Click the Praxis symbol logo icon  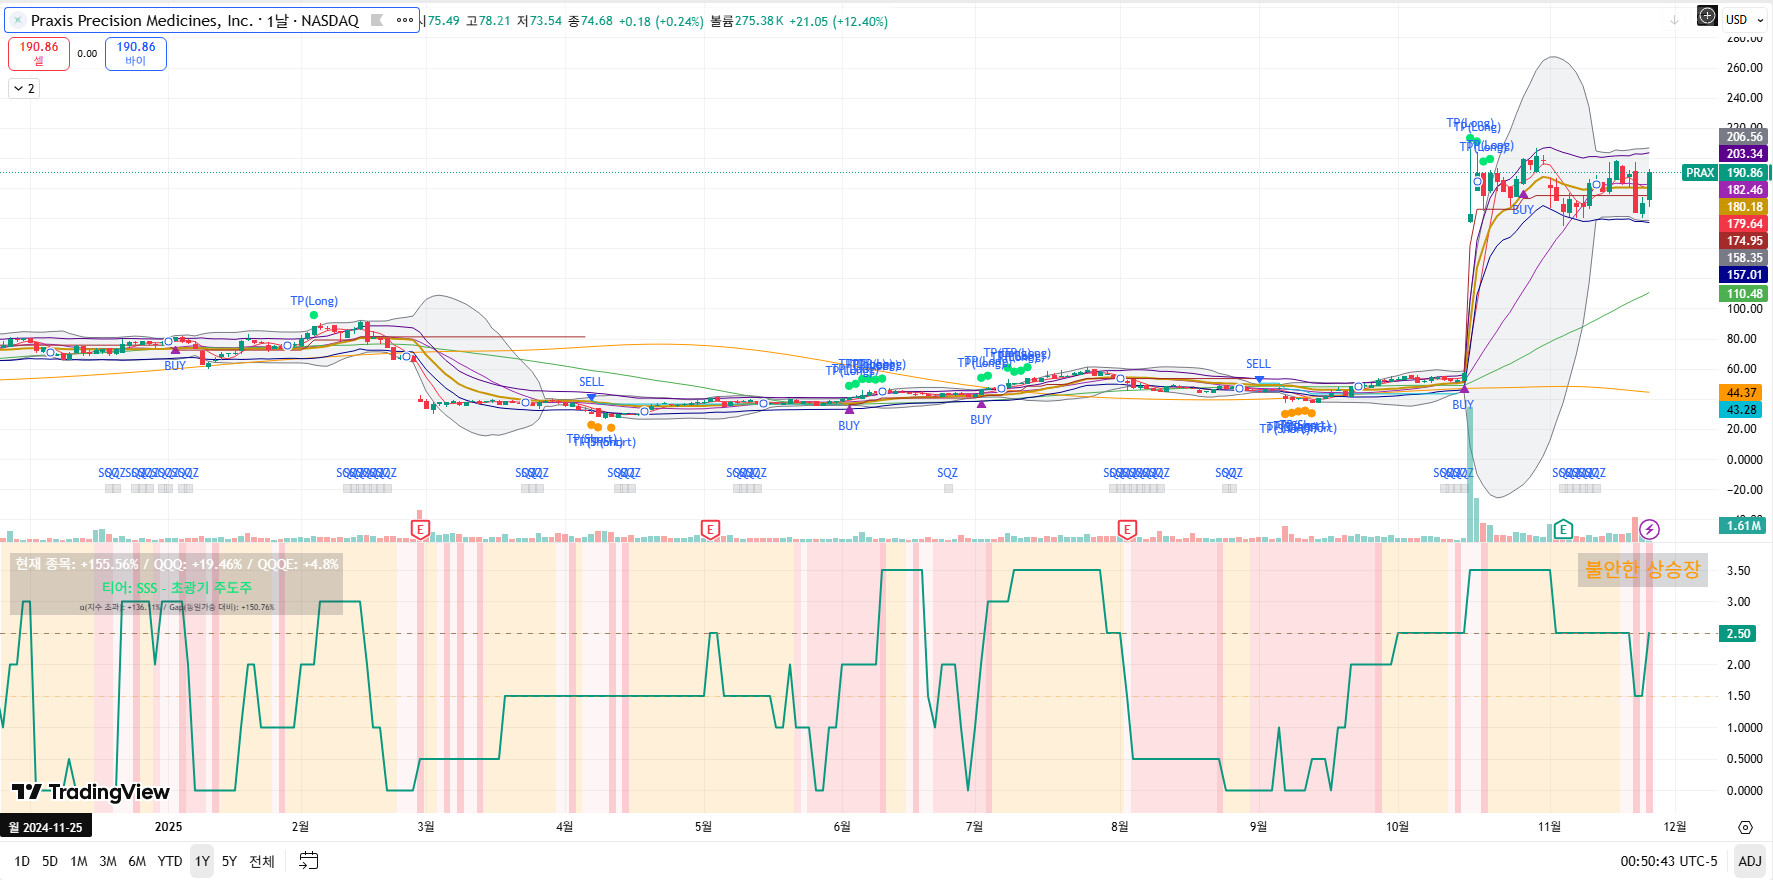[17, 20]
